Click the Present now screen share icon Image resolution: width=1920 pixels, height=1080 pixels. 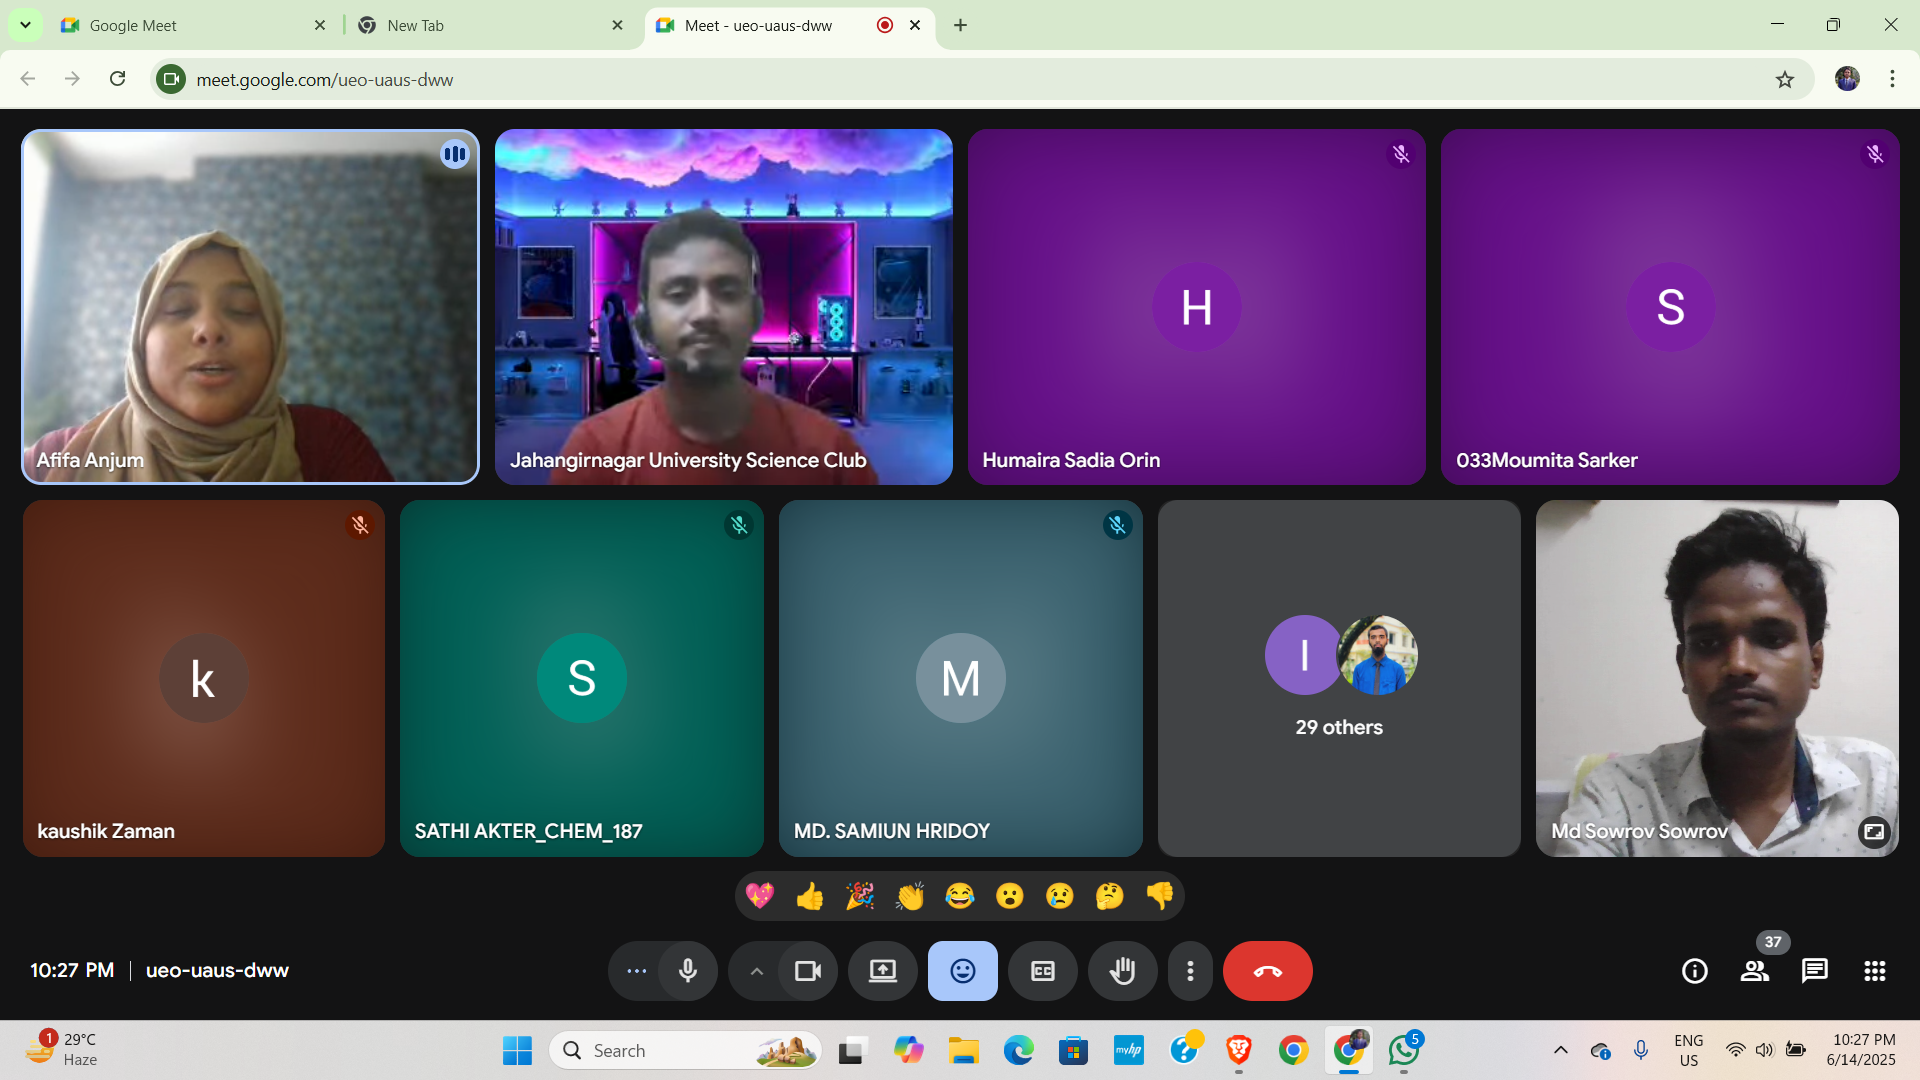(x=882, y=971)
